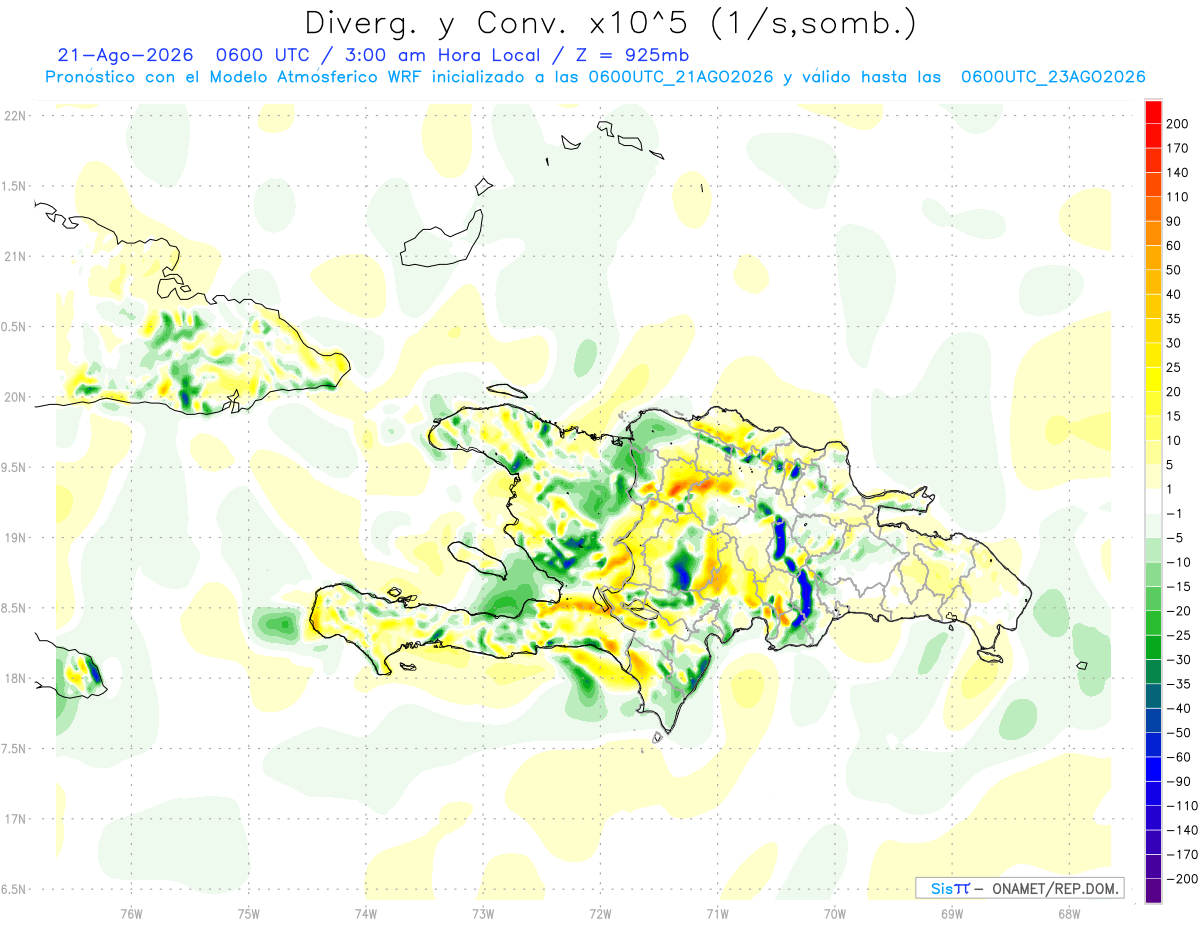Click the '19N' latitude label
Image resolution: width=1200 pixels, height=927 pixels.
pyautogui.click(x=14, y=538)
